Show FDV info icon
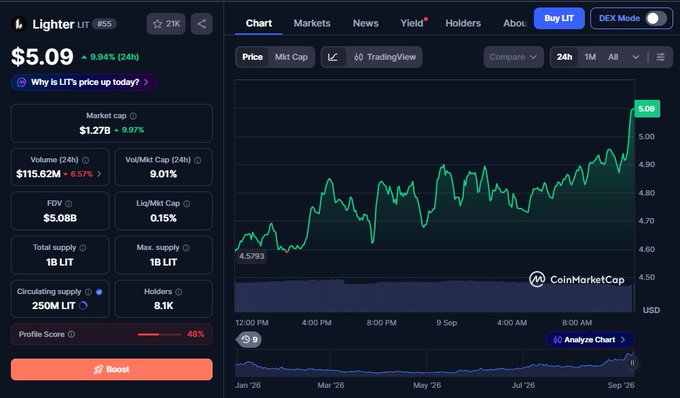This screenshot has height=398, width=680. pyautogui.click(x=69, y=204)
